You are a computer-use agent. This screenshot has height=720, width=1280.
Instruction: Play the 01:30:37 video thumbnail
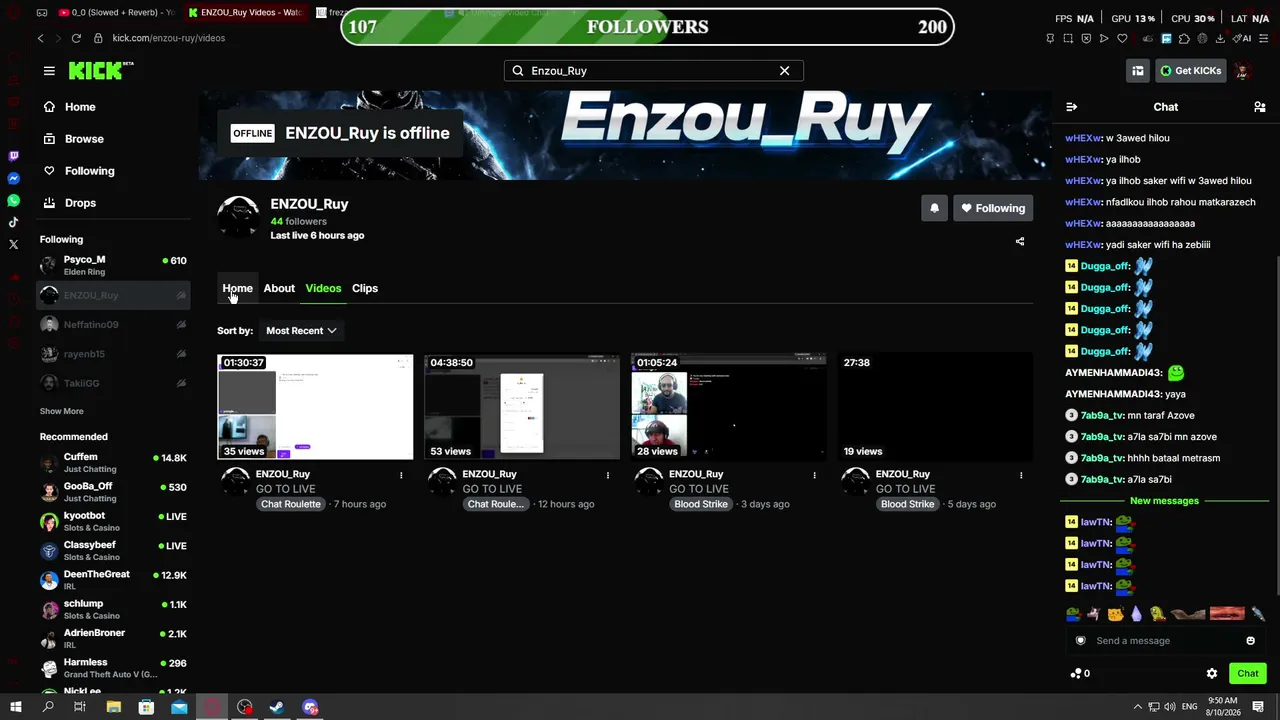(x=315, y=406)
